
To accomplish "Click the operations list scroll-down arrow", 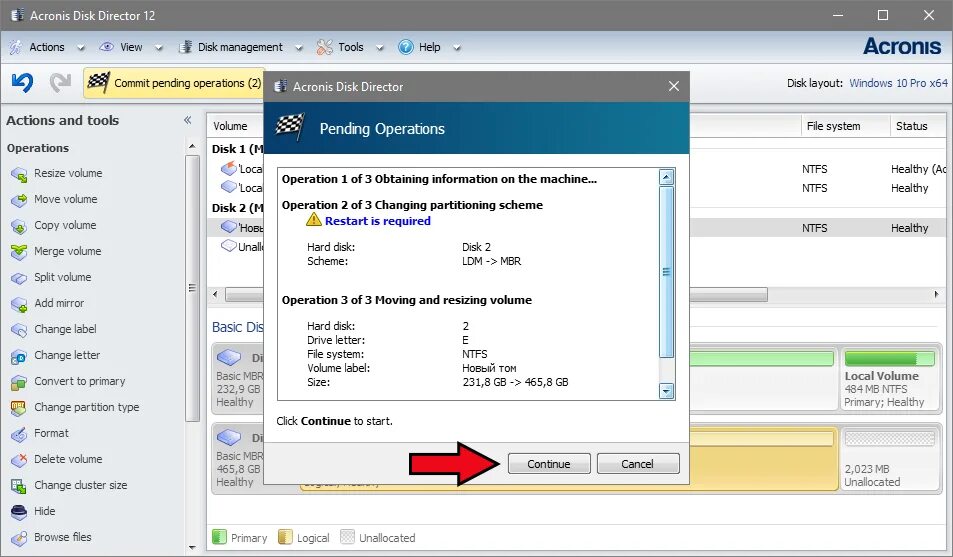I will click(666, 391).
